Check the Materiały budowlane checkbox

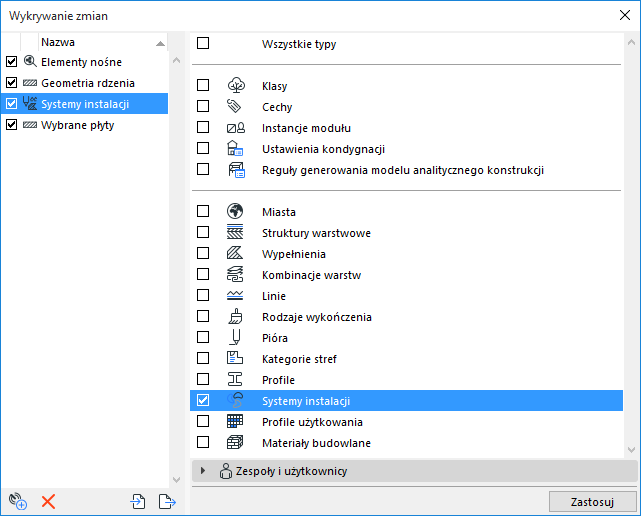(203, 442)
